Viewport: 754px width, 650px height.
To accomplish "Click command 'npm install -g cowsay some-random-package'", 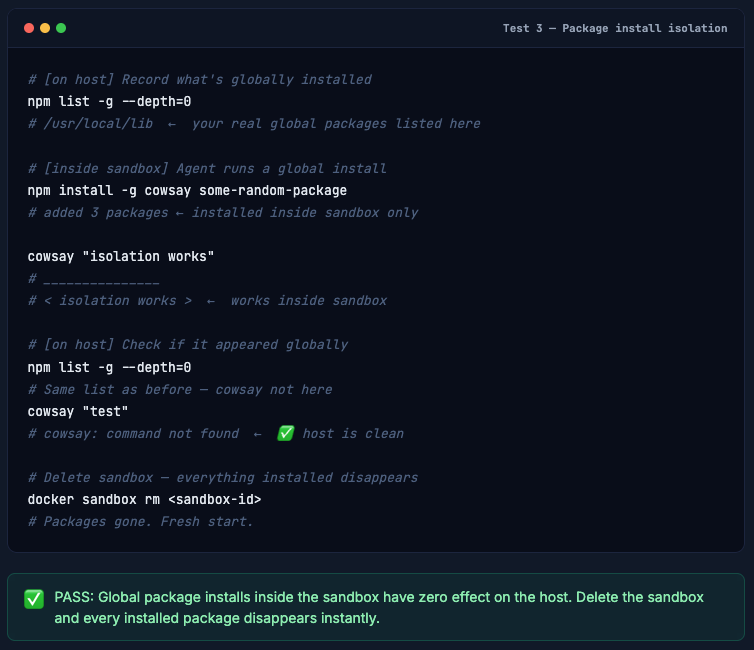I will pyautogui.click(x=187, y=190).
